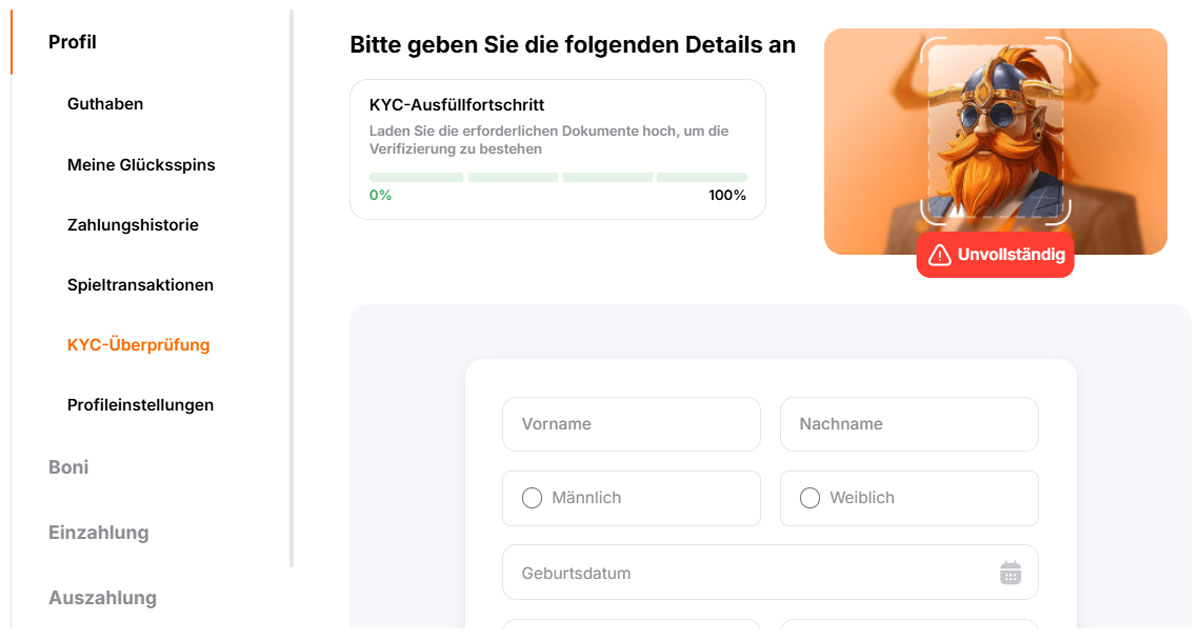Open Zahlungshistorie in the sidebar

click(x=133, y=225)
